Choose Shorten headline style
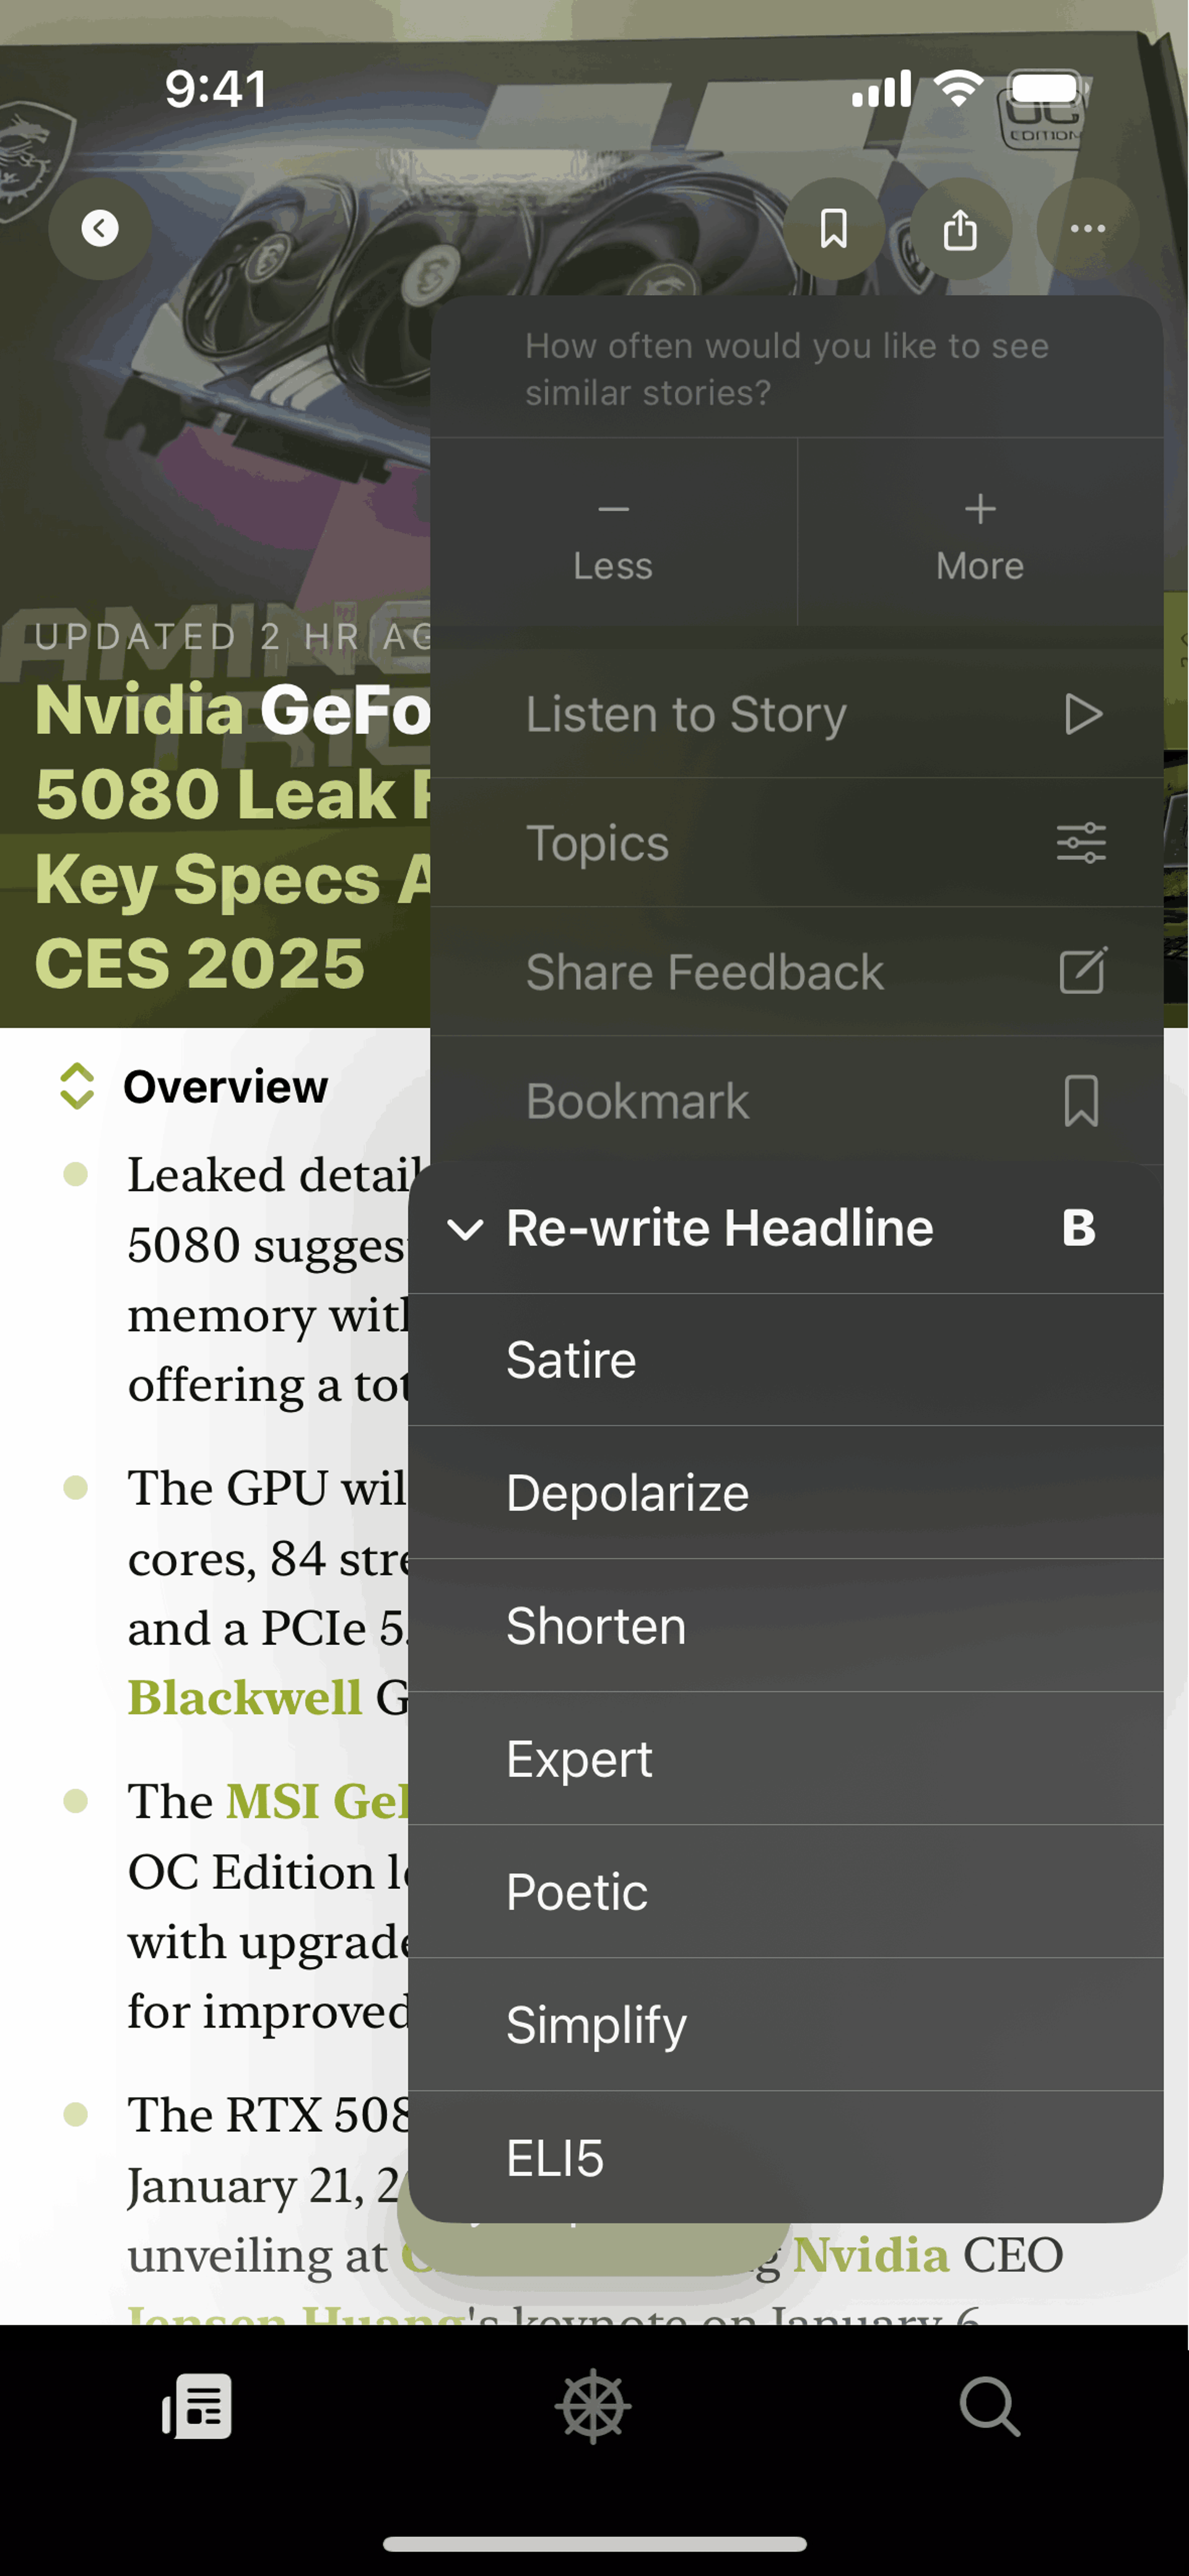 [x=786, y=1626]
